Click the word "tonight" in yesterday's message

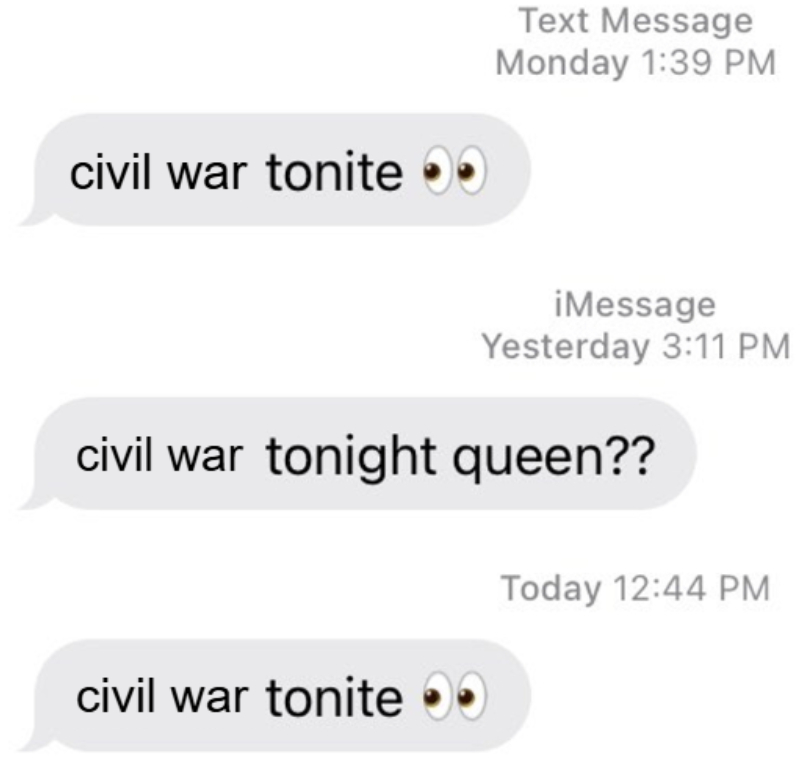point(350,457)
